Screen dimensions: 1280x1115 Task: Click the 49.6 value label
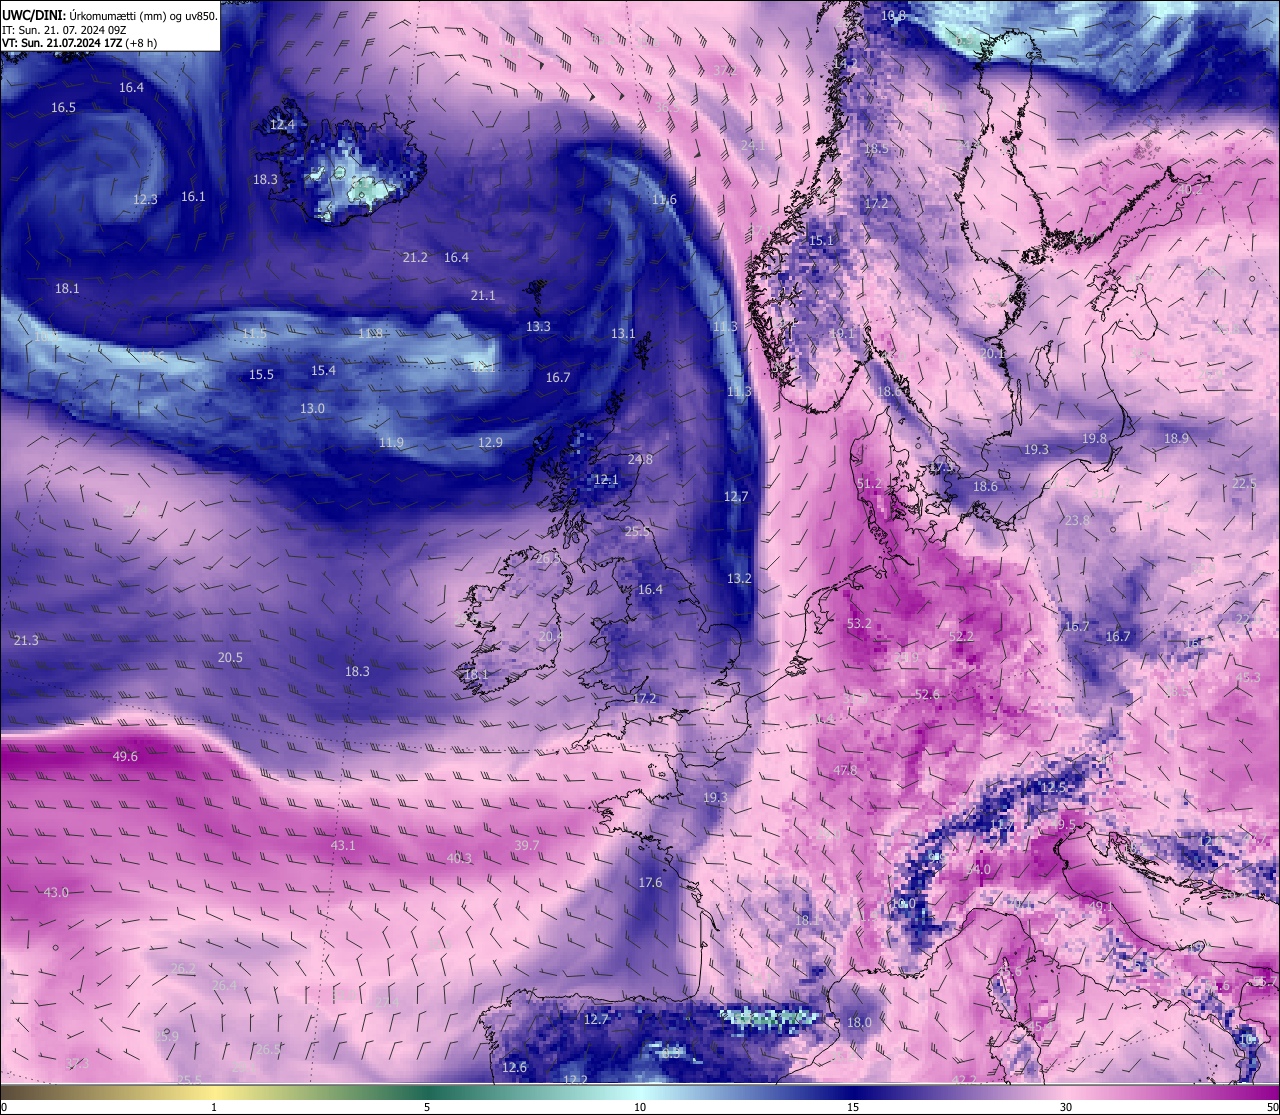click(125, 756)
